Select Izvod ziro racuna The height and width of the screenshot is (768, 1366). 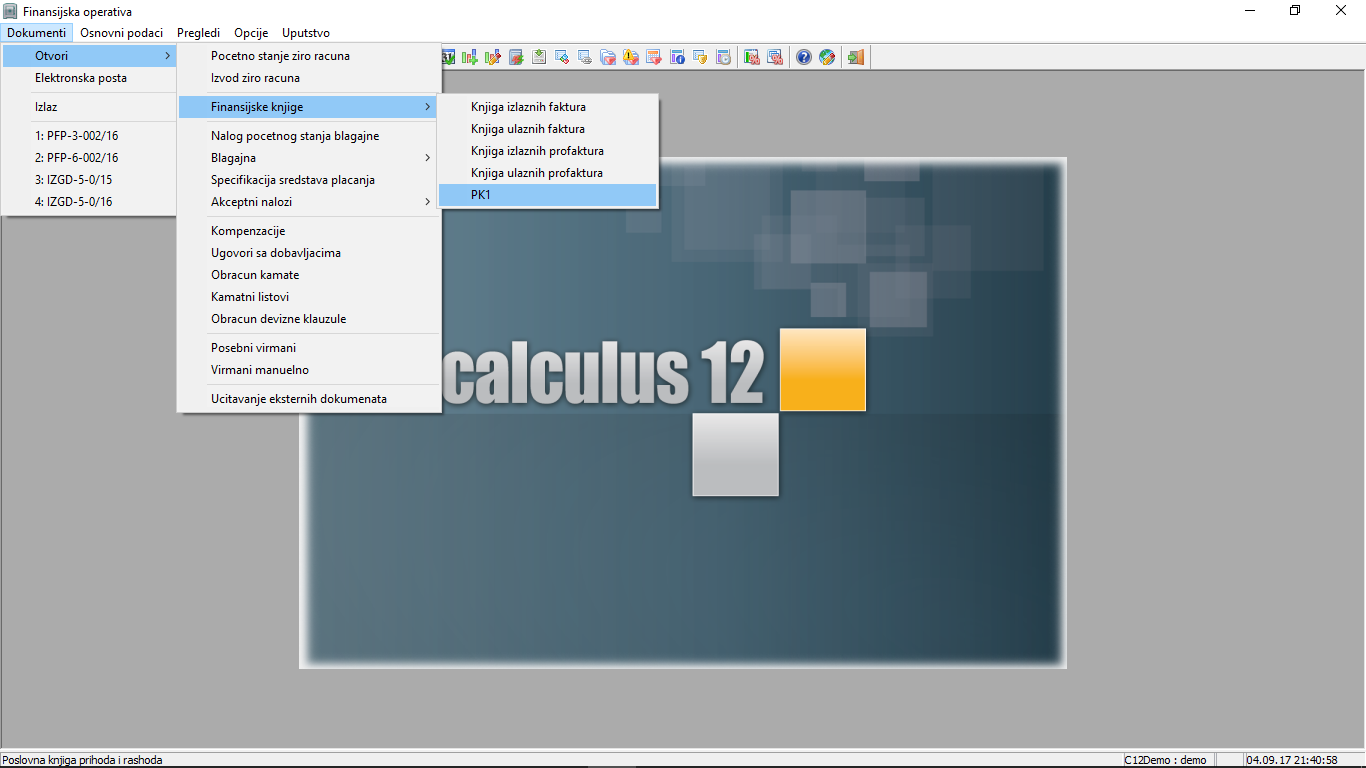[x=309, y=78]
